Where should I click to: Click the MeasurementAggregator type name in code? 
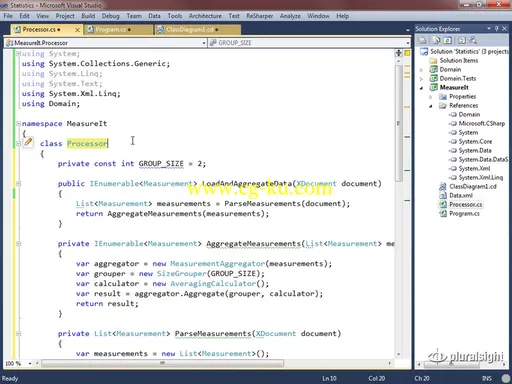coord(217,264)
